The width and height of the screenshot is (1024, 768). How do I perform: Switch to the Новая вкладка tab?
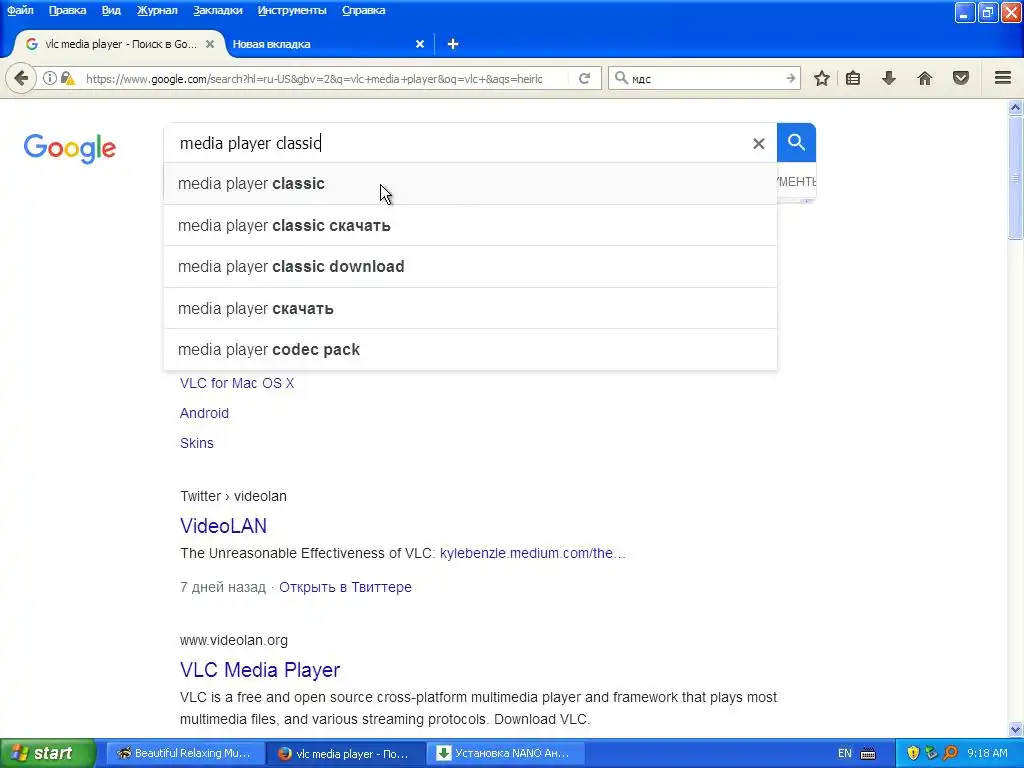327,44
